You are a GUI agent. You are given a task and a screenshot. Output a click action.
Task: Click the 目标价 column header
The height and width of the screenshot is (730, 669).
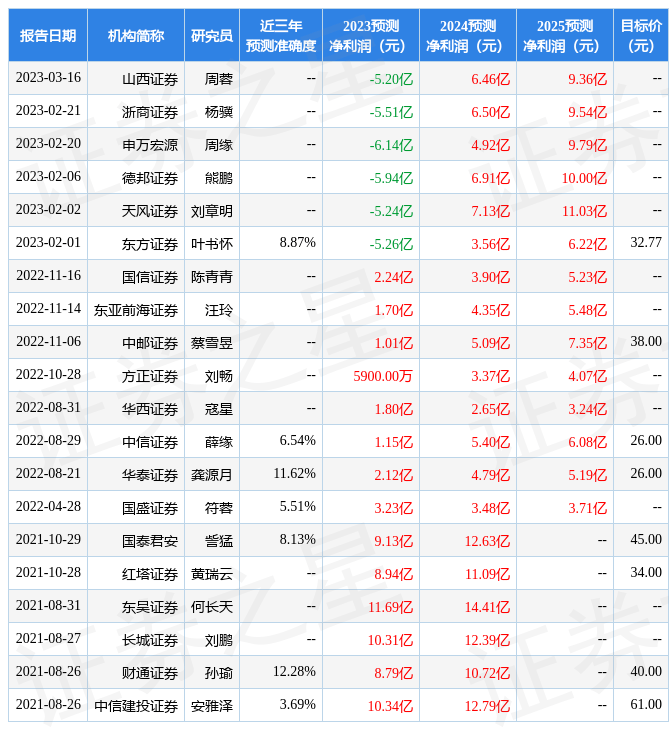coord(641,35)
